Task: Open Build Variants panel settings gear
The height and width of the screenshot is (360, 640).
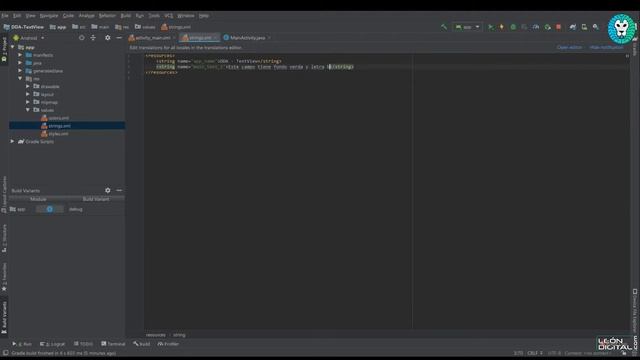Action: coord(108,190)
